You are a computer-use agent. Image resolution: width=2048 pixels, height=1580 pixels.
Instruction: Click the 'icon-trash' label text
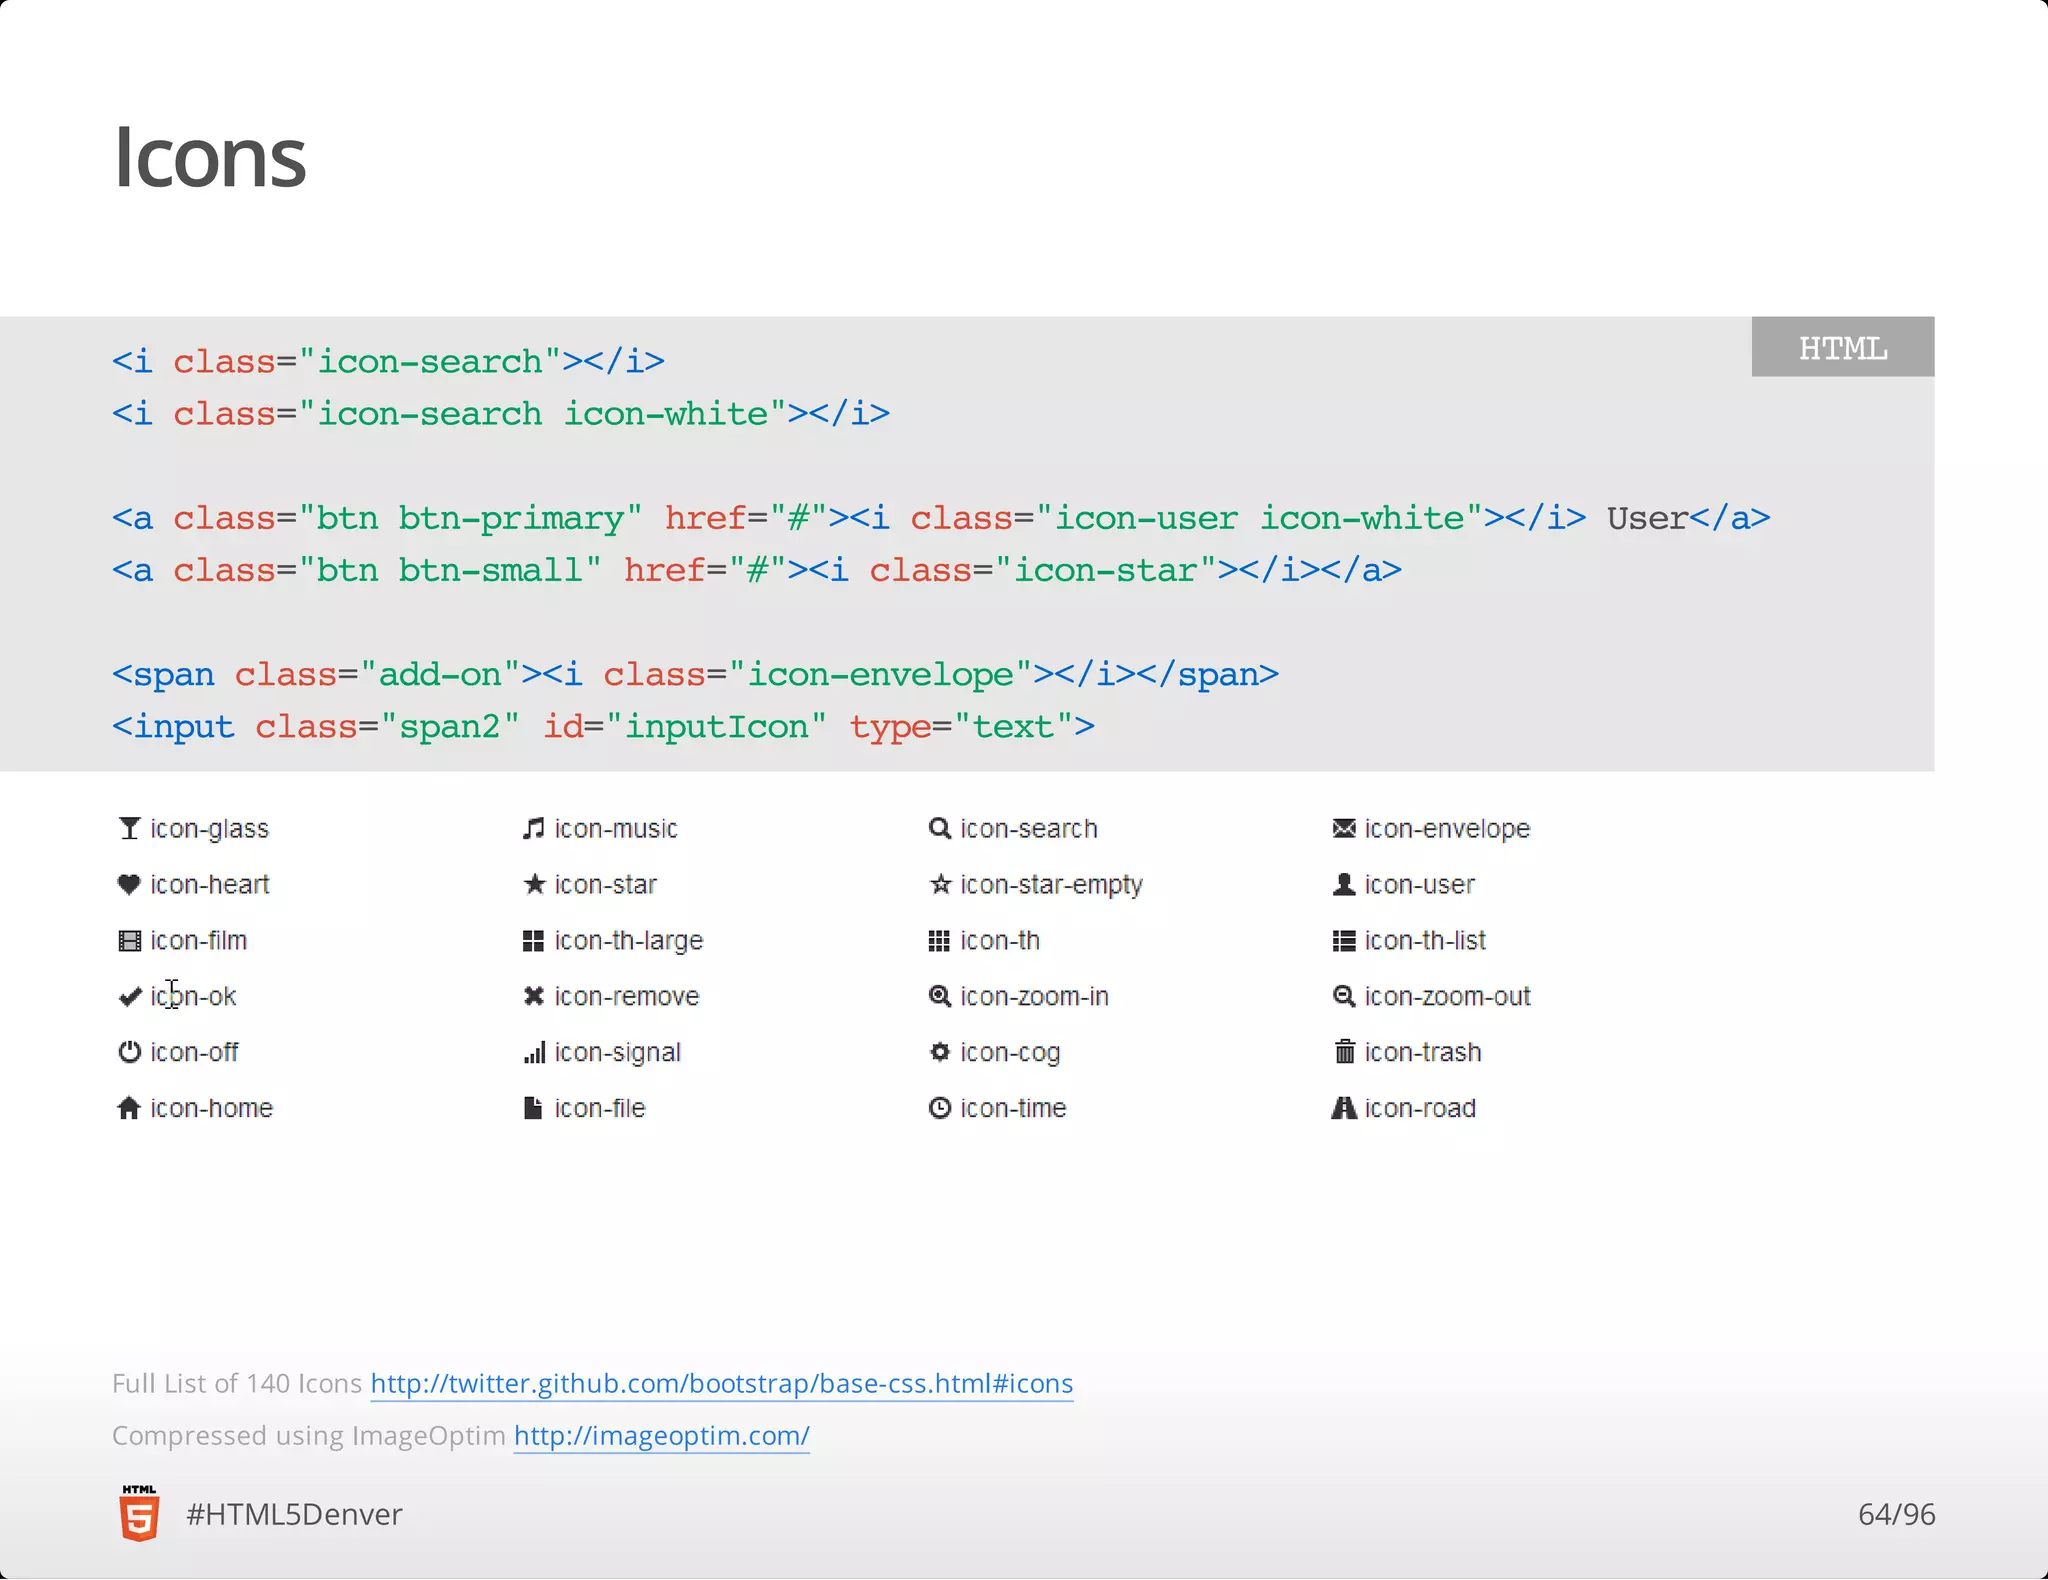tap(1422, 1052)
